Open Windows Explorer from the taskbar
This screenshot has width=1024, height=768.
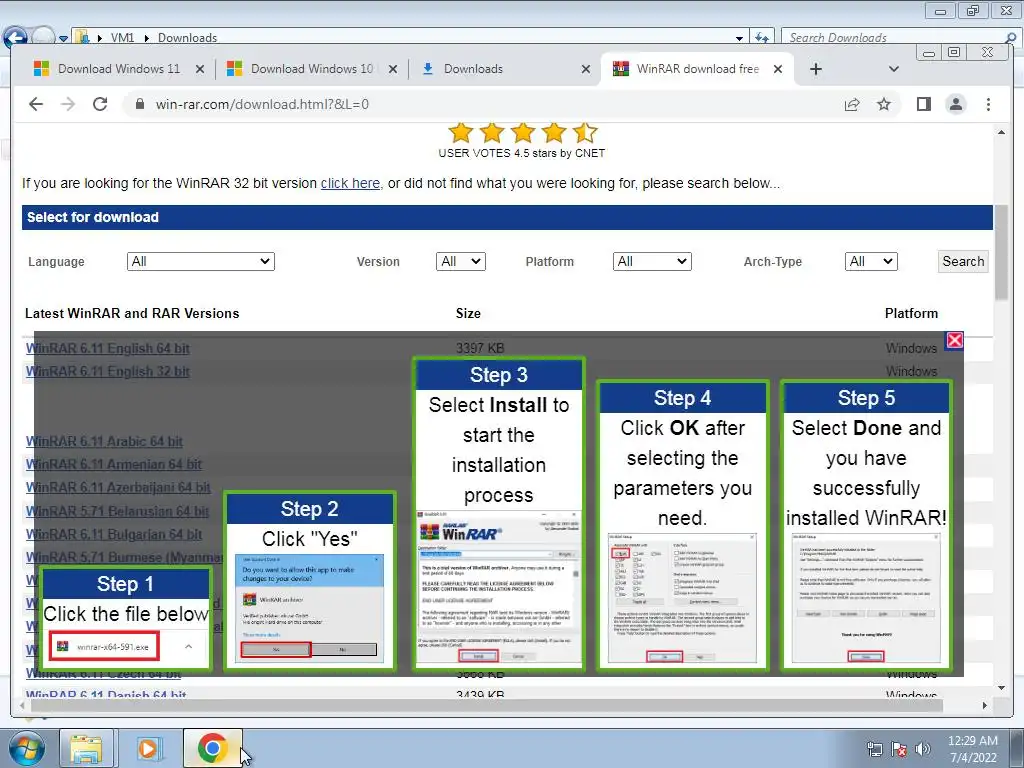pos(86,748)
